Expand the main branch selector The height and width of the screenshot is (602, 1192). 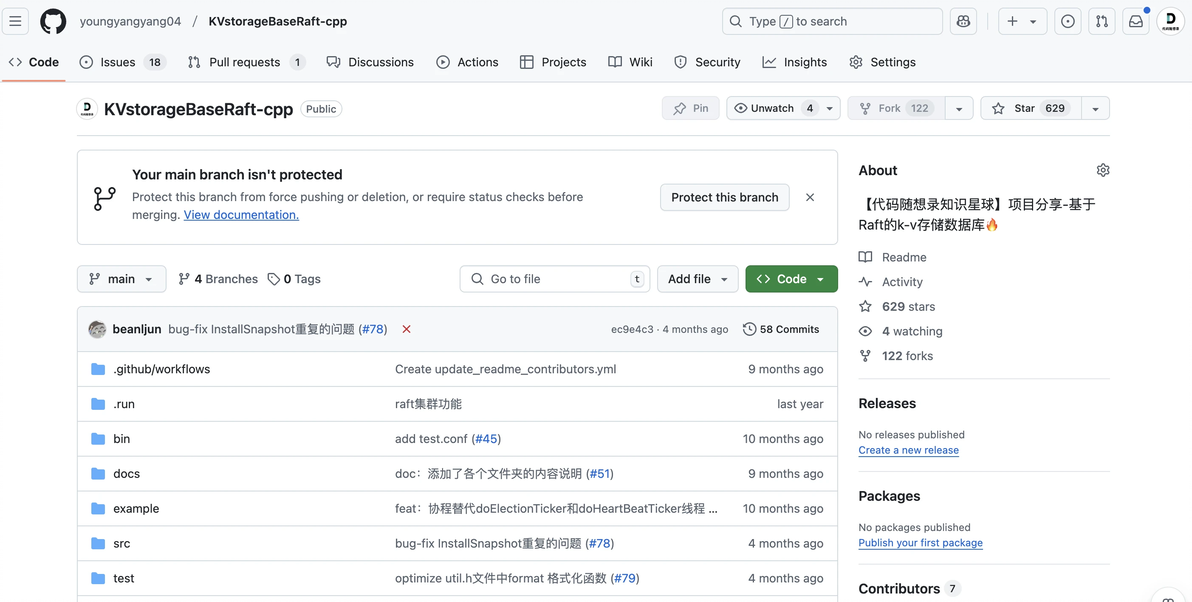click(x=121, y=279)
